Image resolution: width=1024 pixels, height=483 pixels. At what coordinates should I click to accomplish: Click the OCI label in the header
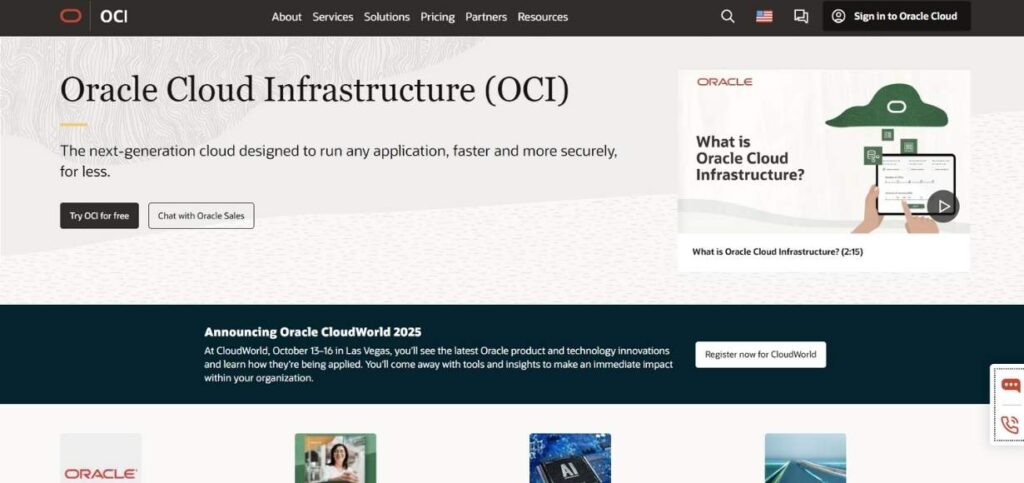click(x=114, y=16)
